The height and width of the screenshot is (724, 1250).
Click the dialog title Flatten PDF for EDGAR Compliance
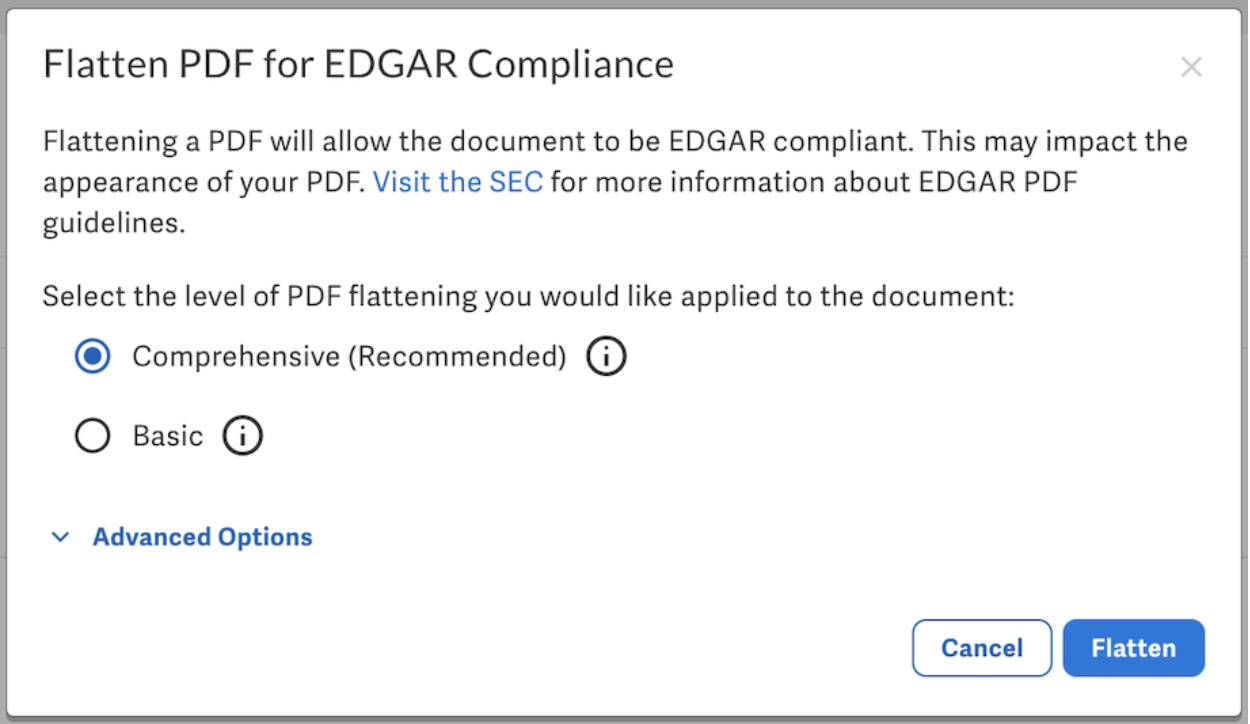click(x=358, y=65)
